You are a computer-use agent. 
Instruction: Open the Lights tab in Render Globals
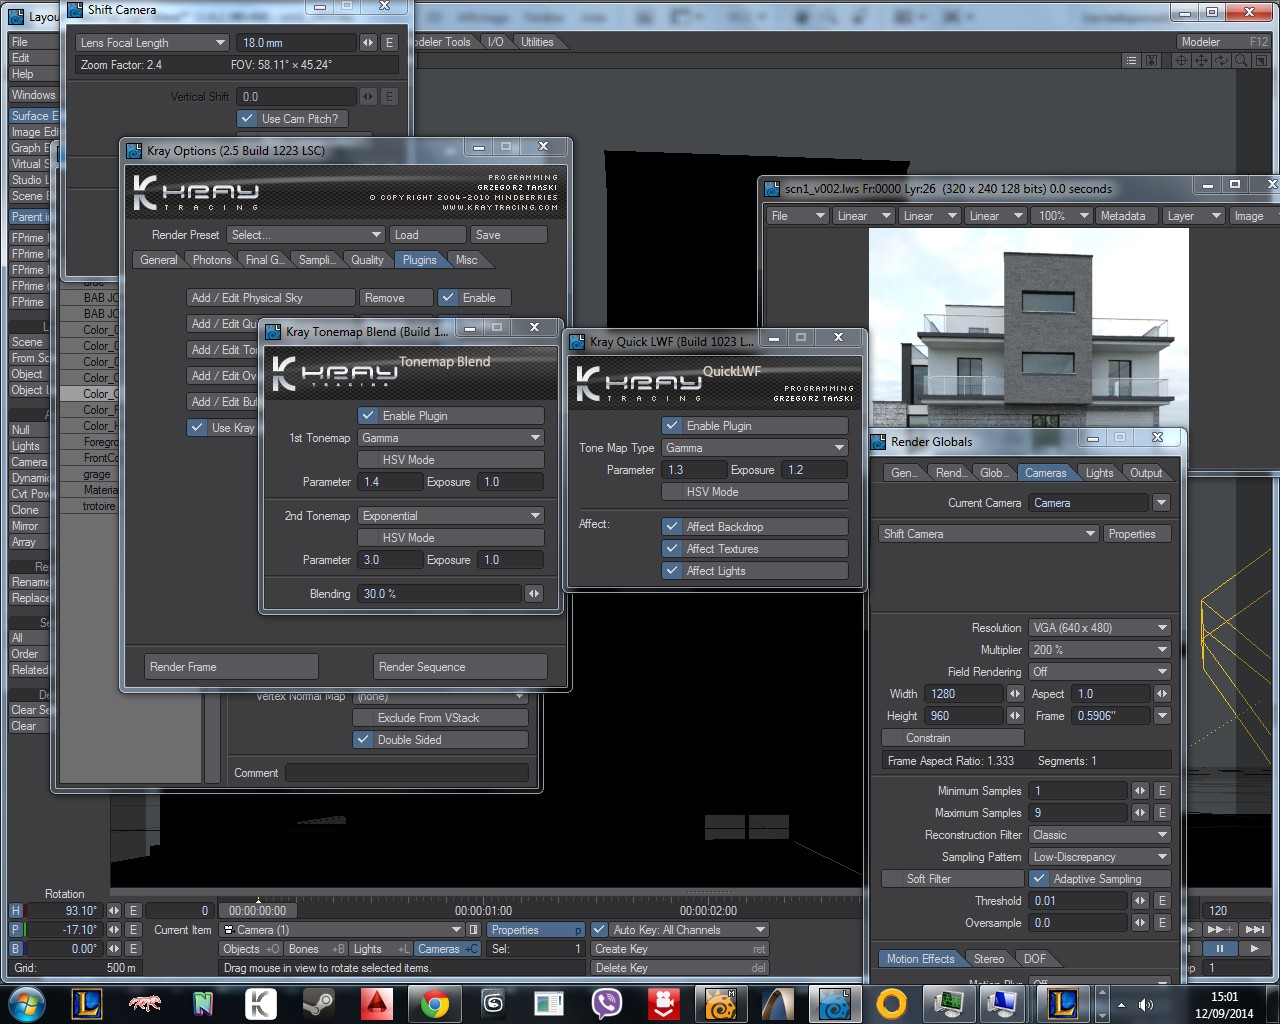(x=1099, y=473)
